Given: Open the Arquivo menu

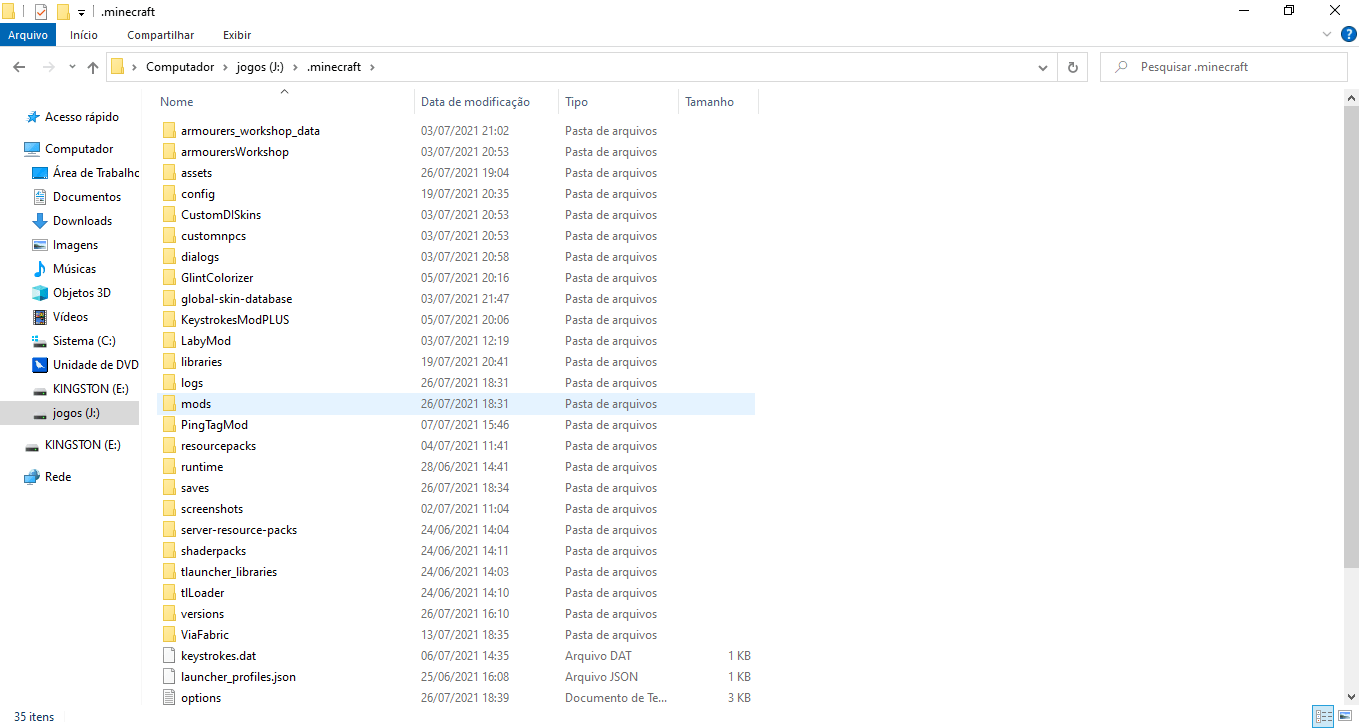Looking at the screenshot, I should [28, 35].
